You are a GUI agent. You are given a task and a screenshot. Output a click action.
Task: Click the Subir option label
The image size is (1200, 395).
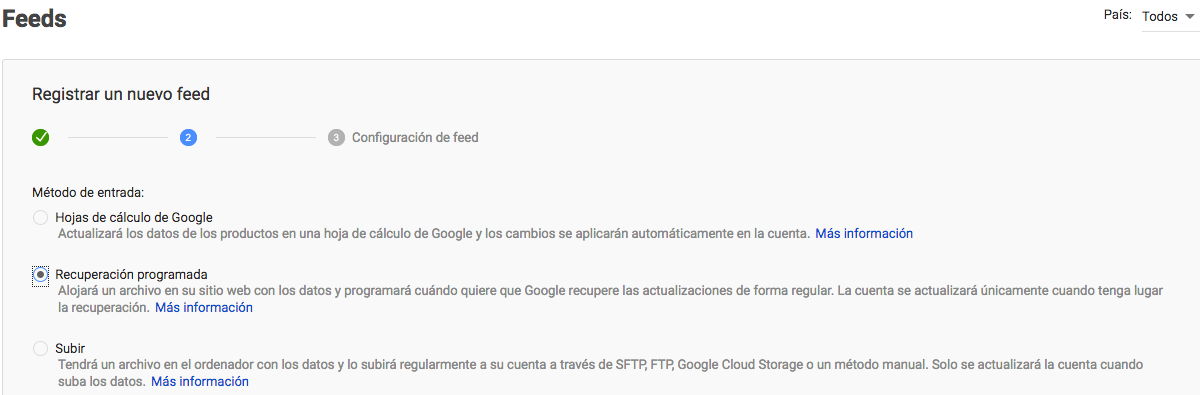click(70, 348)
